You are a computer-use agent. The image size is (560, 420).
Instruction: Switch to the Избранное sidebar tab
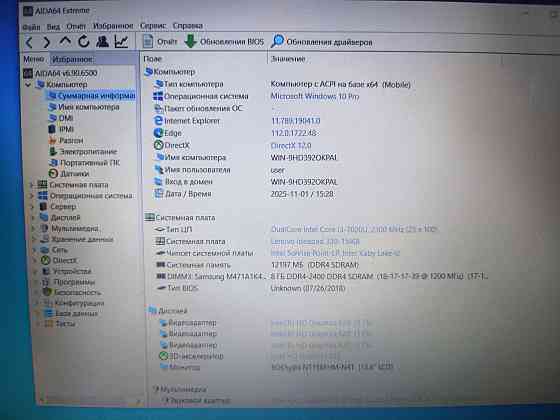72,59
